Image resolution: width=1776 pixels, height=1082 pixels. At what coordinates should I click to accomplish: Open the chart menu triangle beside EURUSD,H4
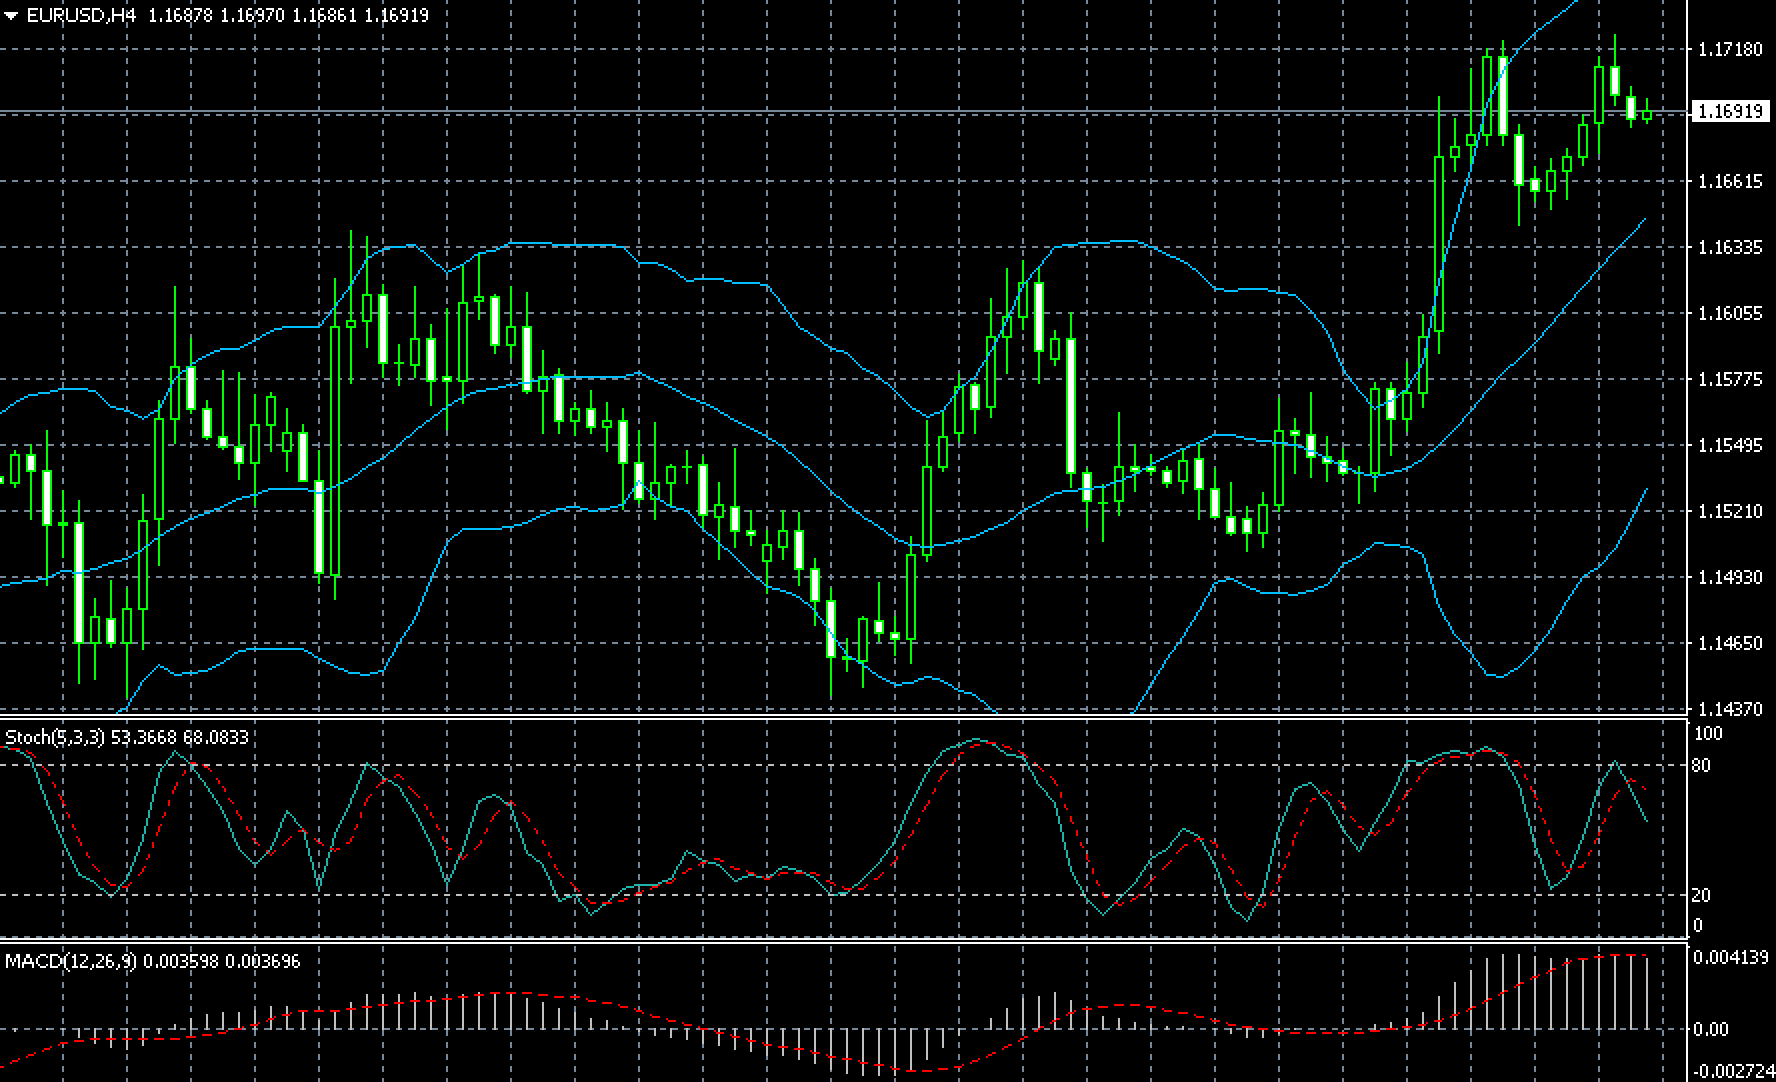pos(11,15)
